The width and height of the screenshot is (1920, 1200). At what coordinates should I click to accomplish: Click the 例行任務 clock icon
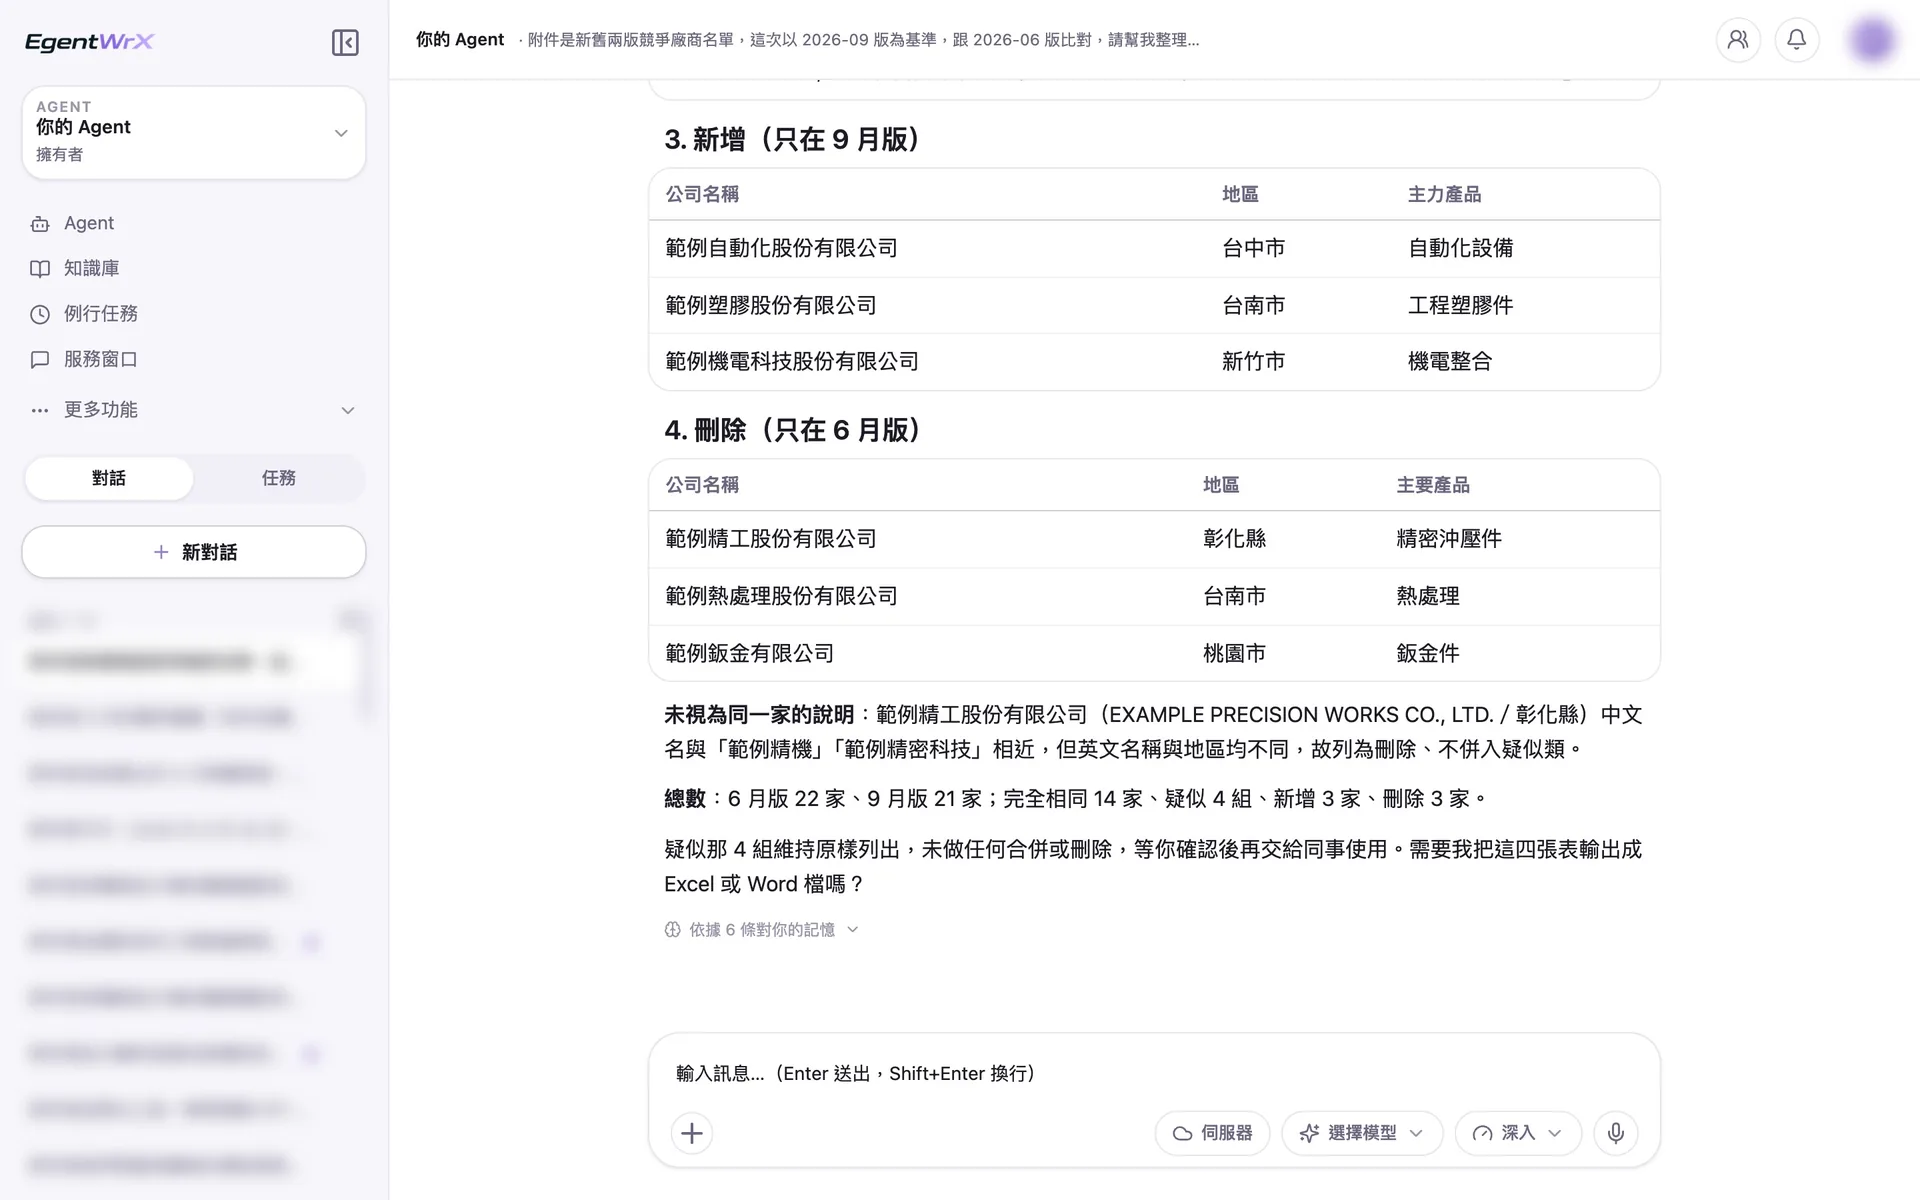tap(40, 314)
